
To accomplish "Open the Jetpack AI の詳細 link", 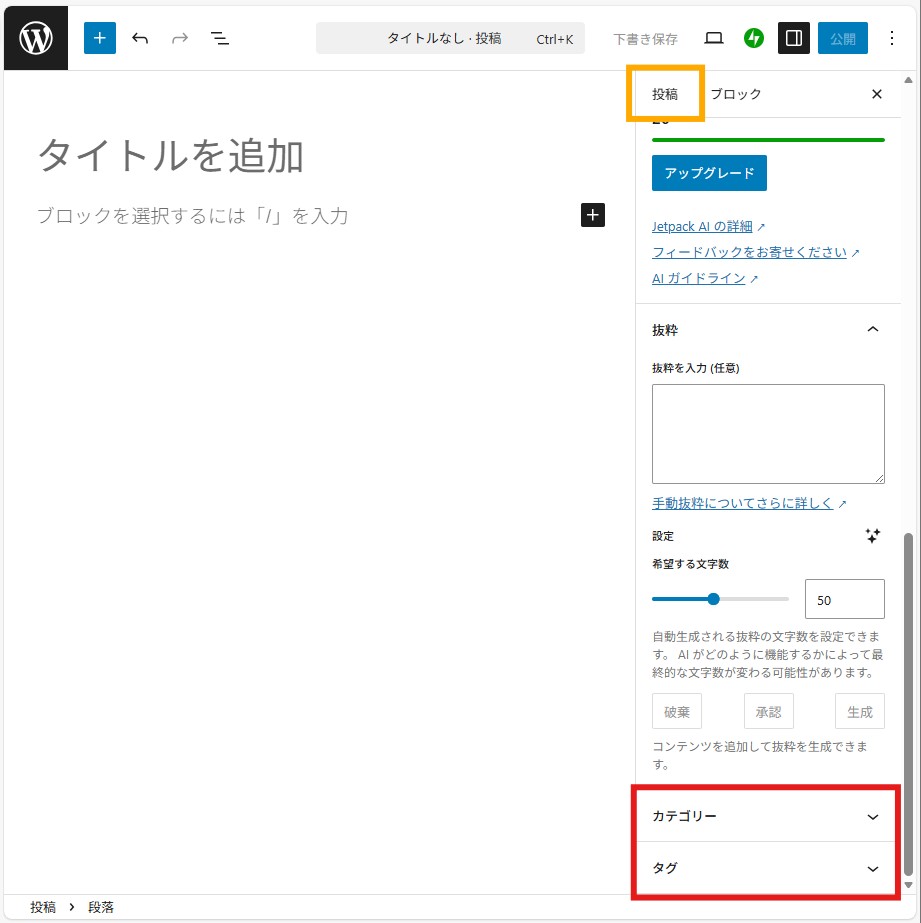I will point(702,227).
